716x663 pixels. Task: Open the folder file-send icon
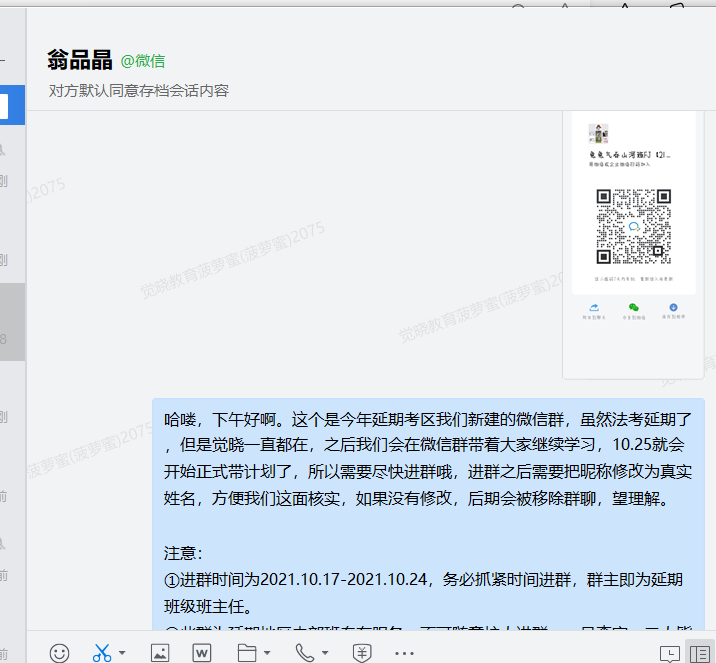coord(247,653)
